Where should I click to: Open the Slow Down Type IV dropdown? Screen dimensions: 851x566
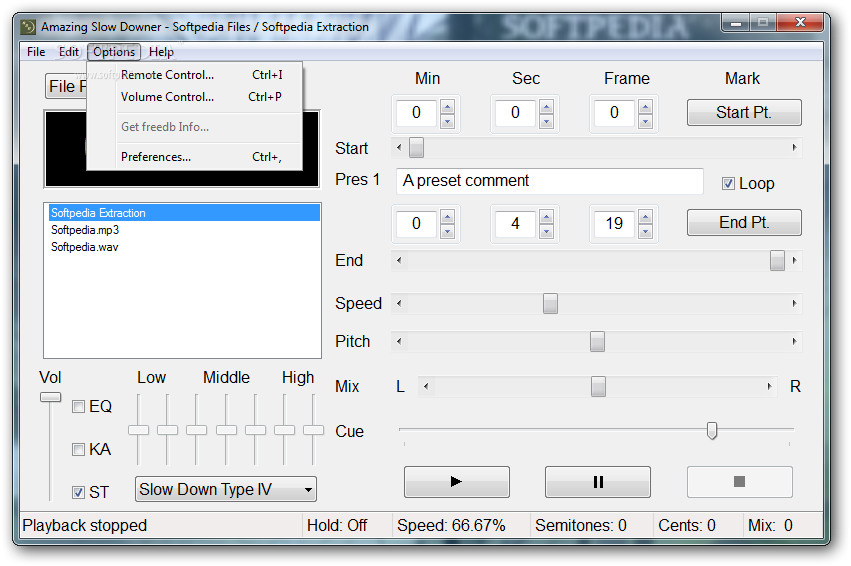226,489
